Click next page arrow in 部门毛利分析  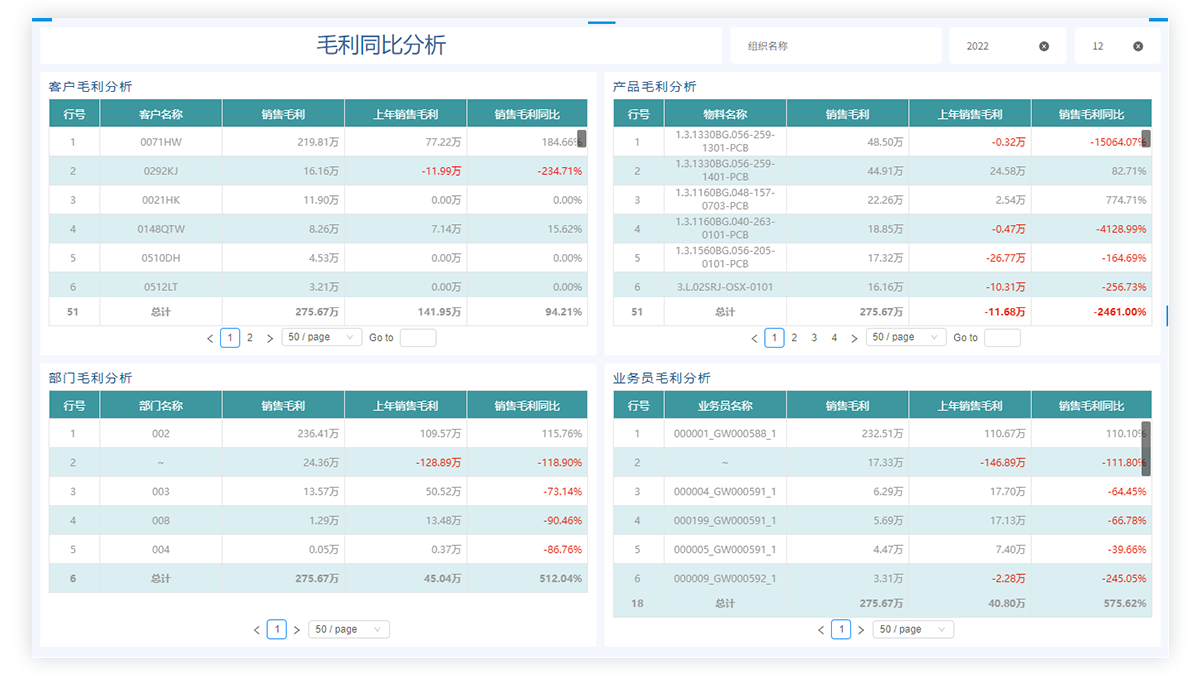click(297, 630)
